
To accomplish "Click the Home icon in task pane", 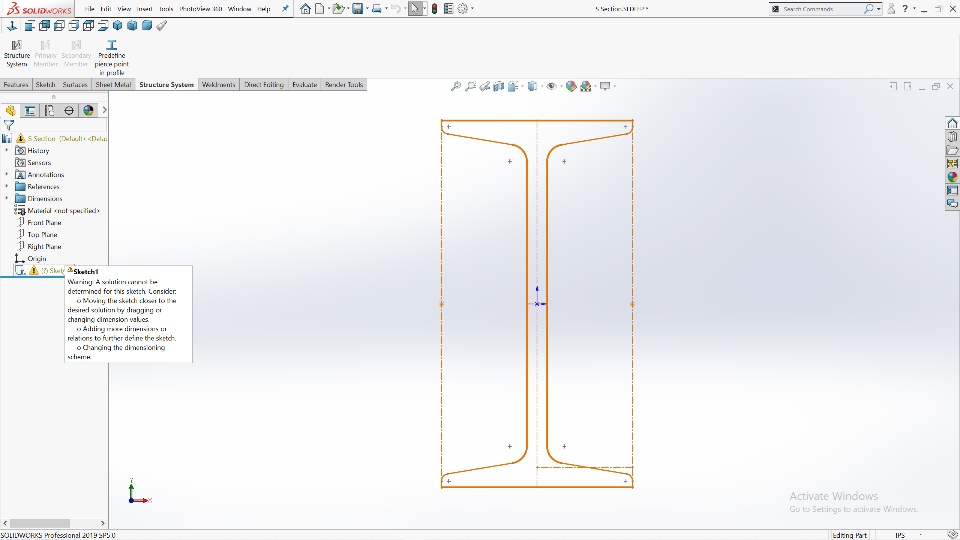I will [x=952, y=123].
